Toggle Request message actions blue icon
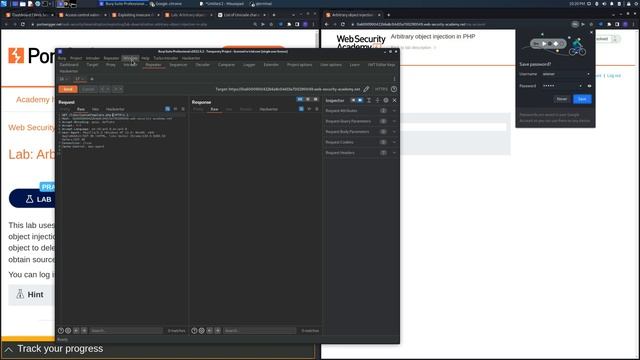The height and width of the screenshot is (360, 640). coord(168,109)
